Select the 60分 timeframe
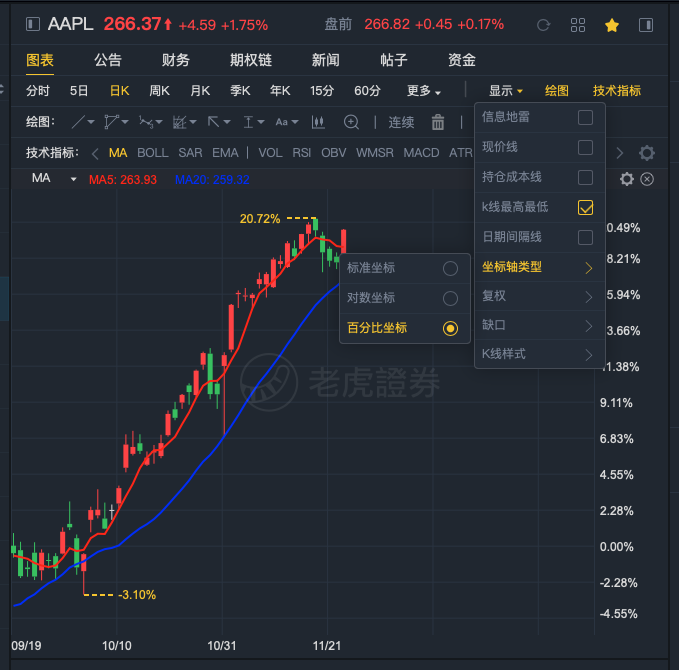The height and width of the screenshot is (670, 679). (x=367, y=91)
